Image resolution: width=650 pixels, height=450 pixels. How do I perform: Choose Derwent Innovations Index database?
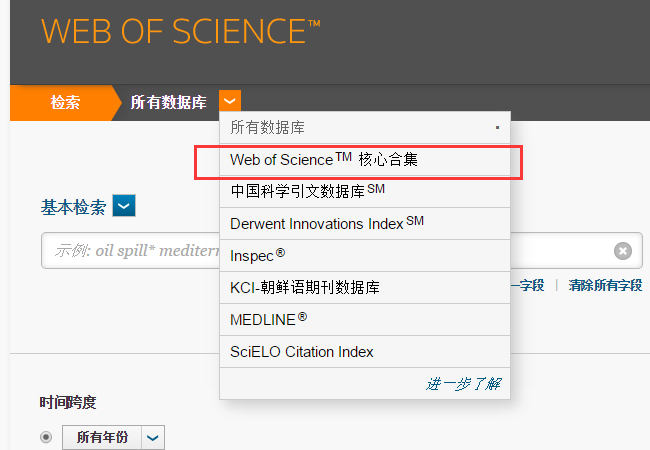(326, 223)
